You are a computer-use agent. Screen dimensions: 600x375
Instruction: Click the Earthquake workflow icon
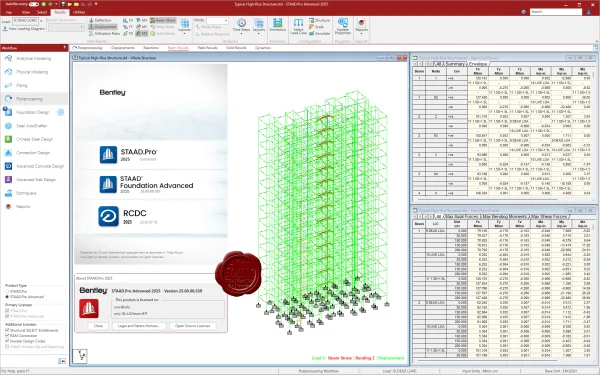coord(8,193)
